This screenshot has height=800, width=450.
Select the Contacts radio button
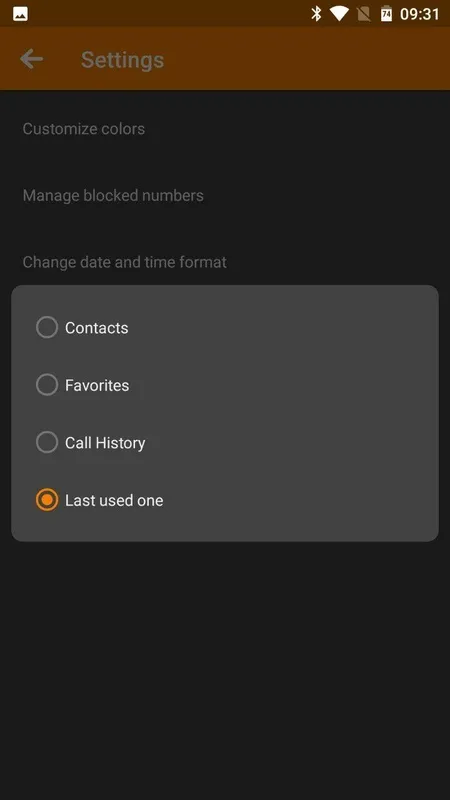pos(47,328)
